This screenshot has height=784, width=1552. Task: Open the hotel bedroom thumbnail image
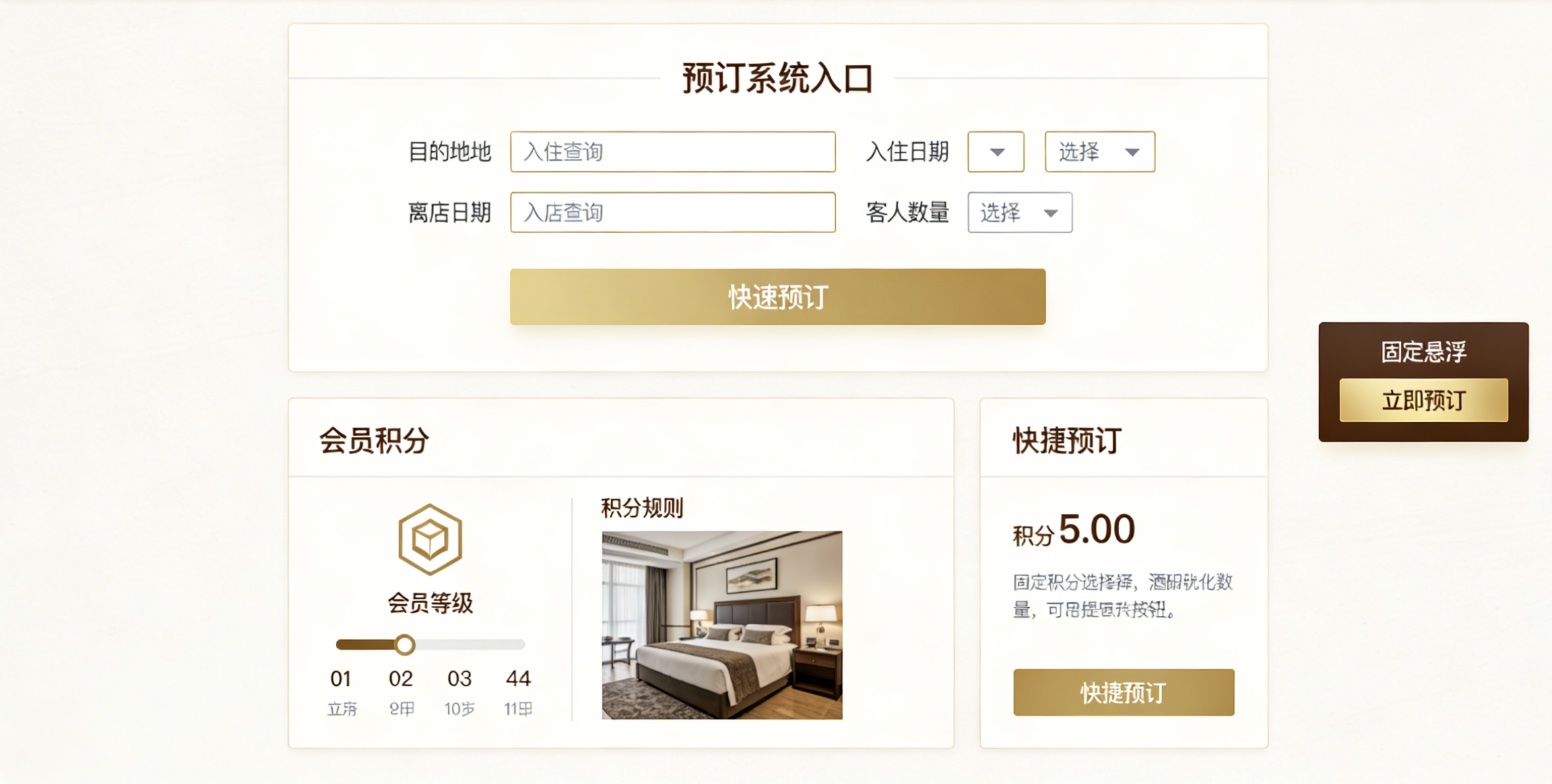[x=722, y=625]
